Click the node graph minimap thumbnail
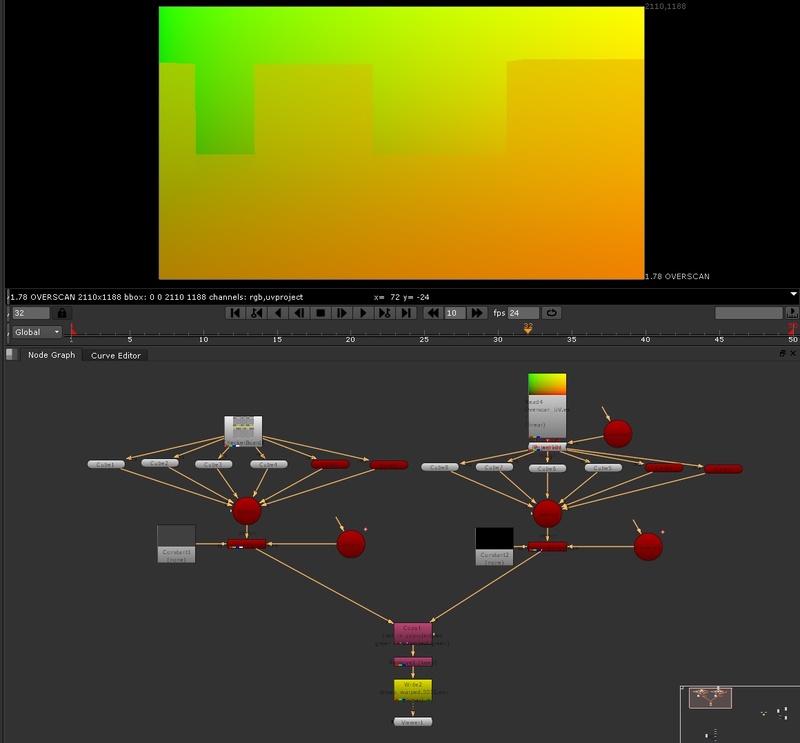Screen dimensions: 800x743 pos(738,712)
